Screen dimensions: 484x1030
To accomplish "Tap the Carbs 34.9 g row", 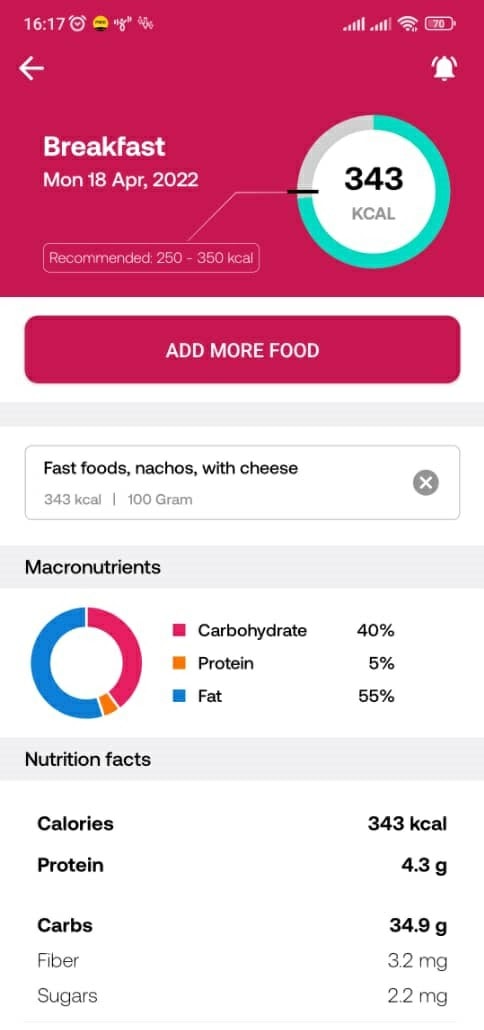I will click(x=242, y=926).
